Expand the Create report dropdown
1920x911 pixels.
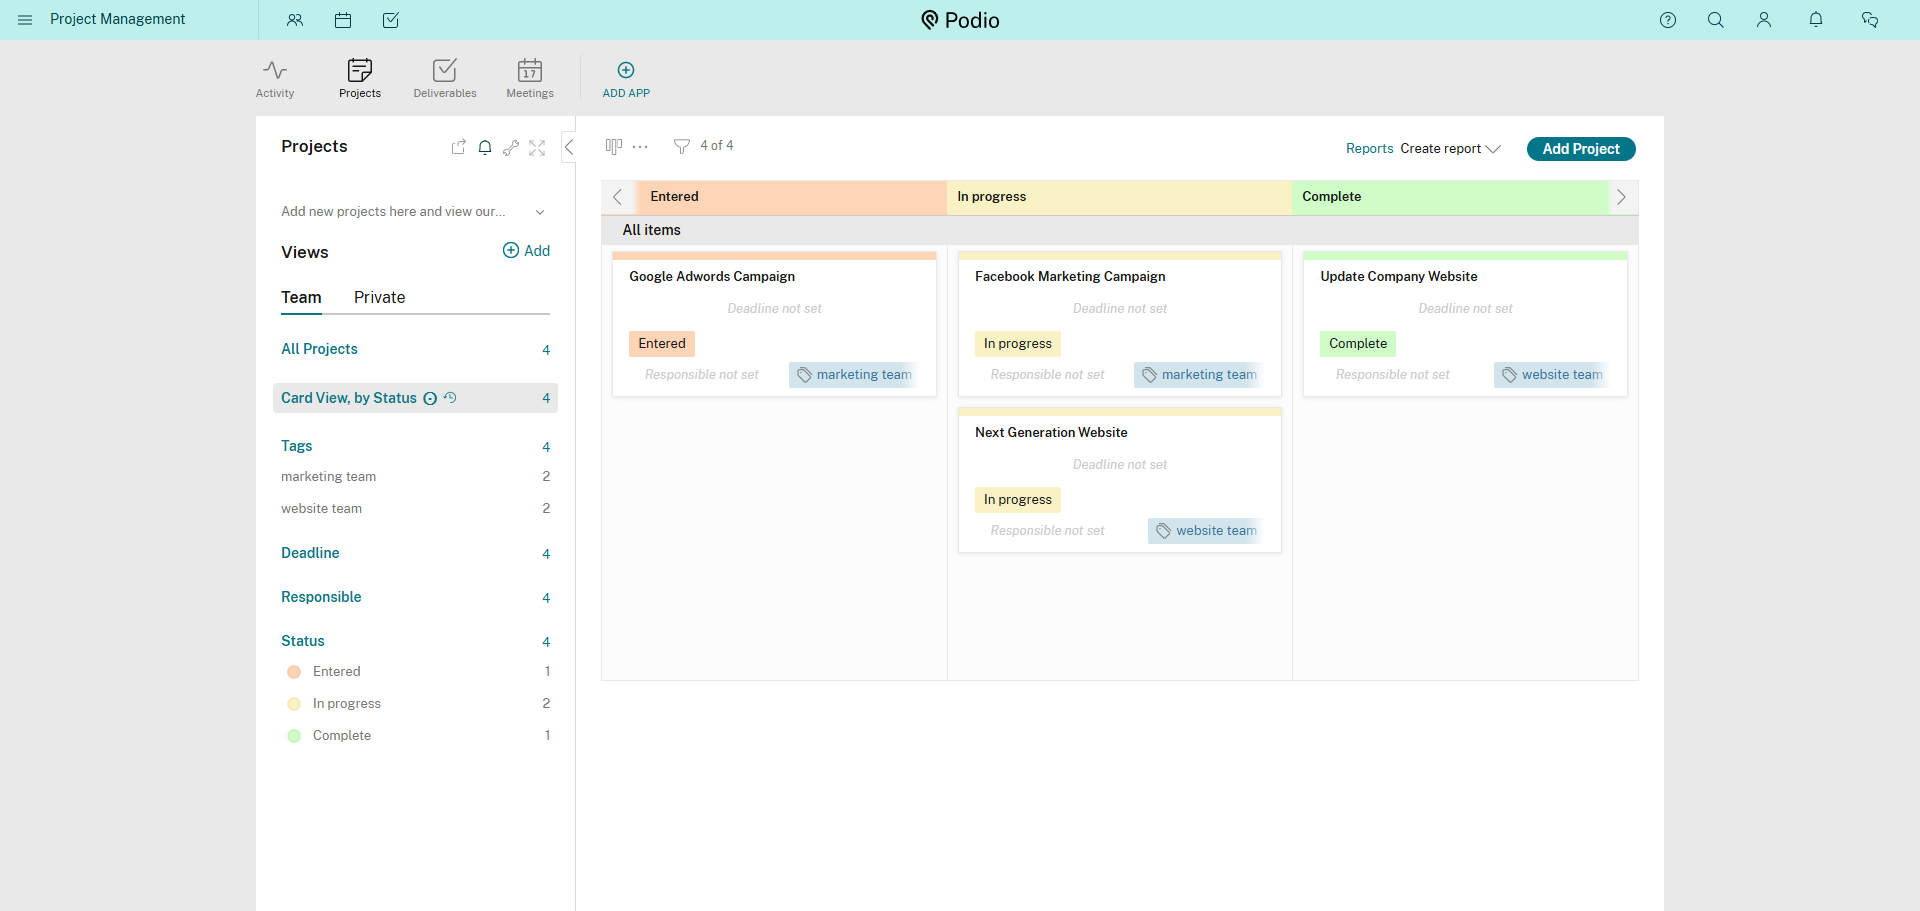point(1450,149)
